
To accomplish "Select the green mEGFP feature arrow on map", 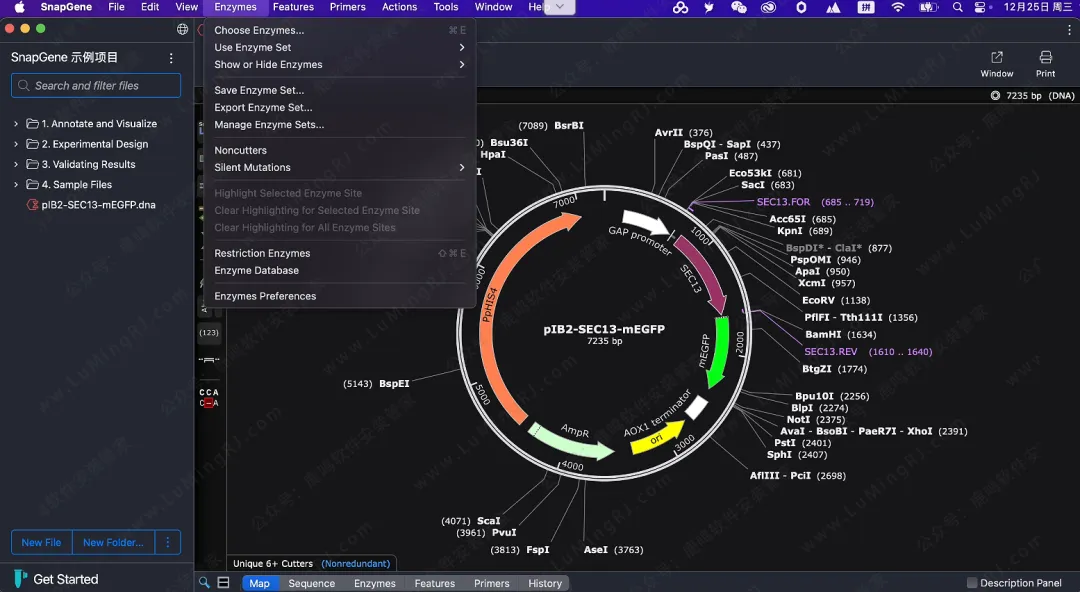I will click(715, 350).
